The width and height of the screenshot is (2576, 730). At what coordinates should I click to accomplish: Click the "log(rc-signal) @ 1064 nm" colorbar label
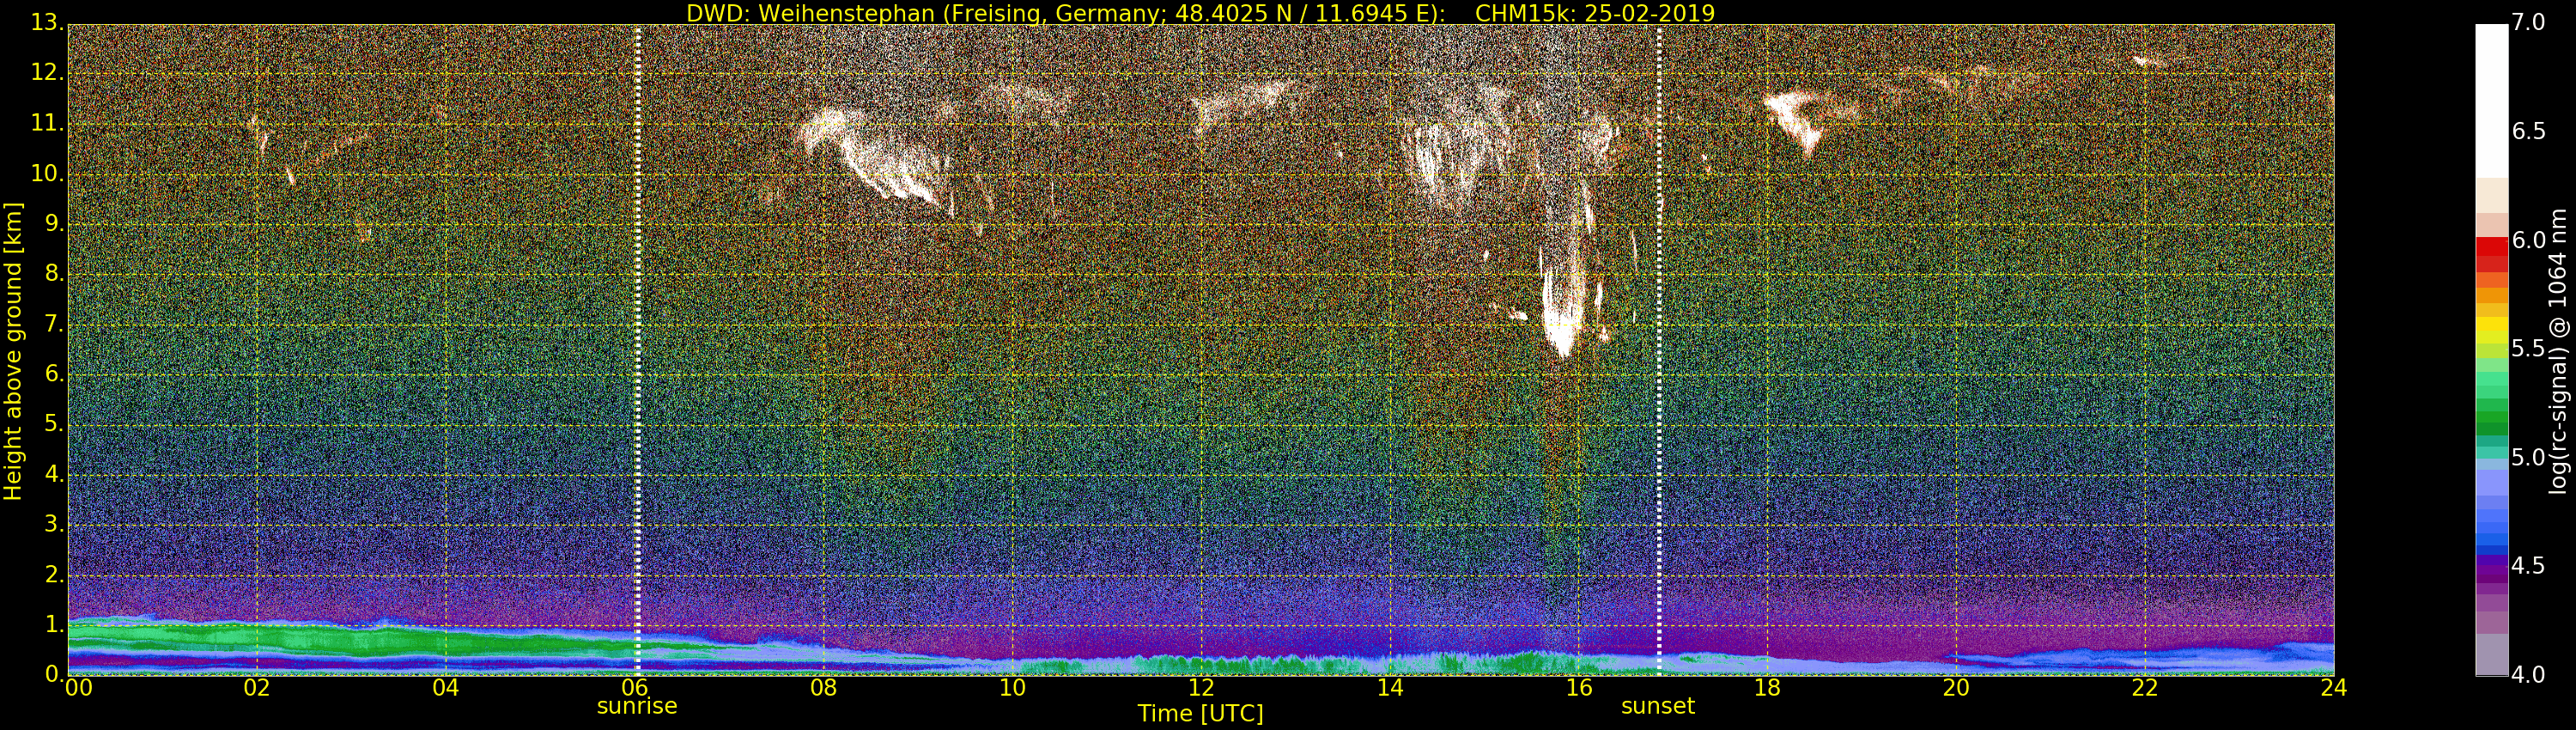click(x=2558, y=351)
